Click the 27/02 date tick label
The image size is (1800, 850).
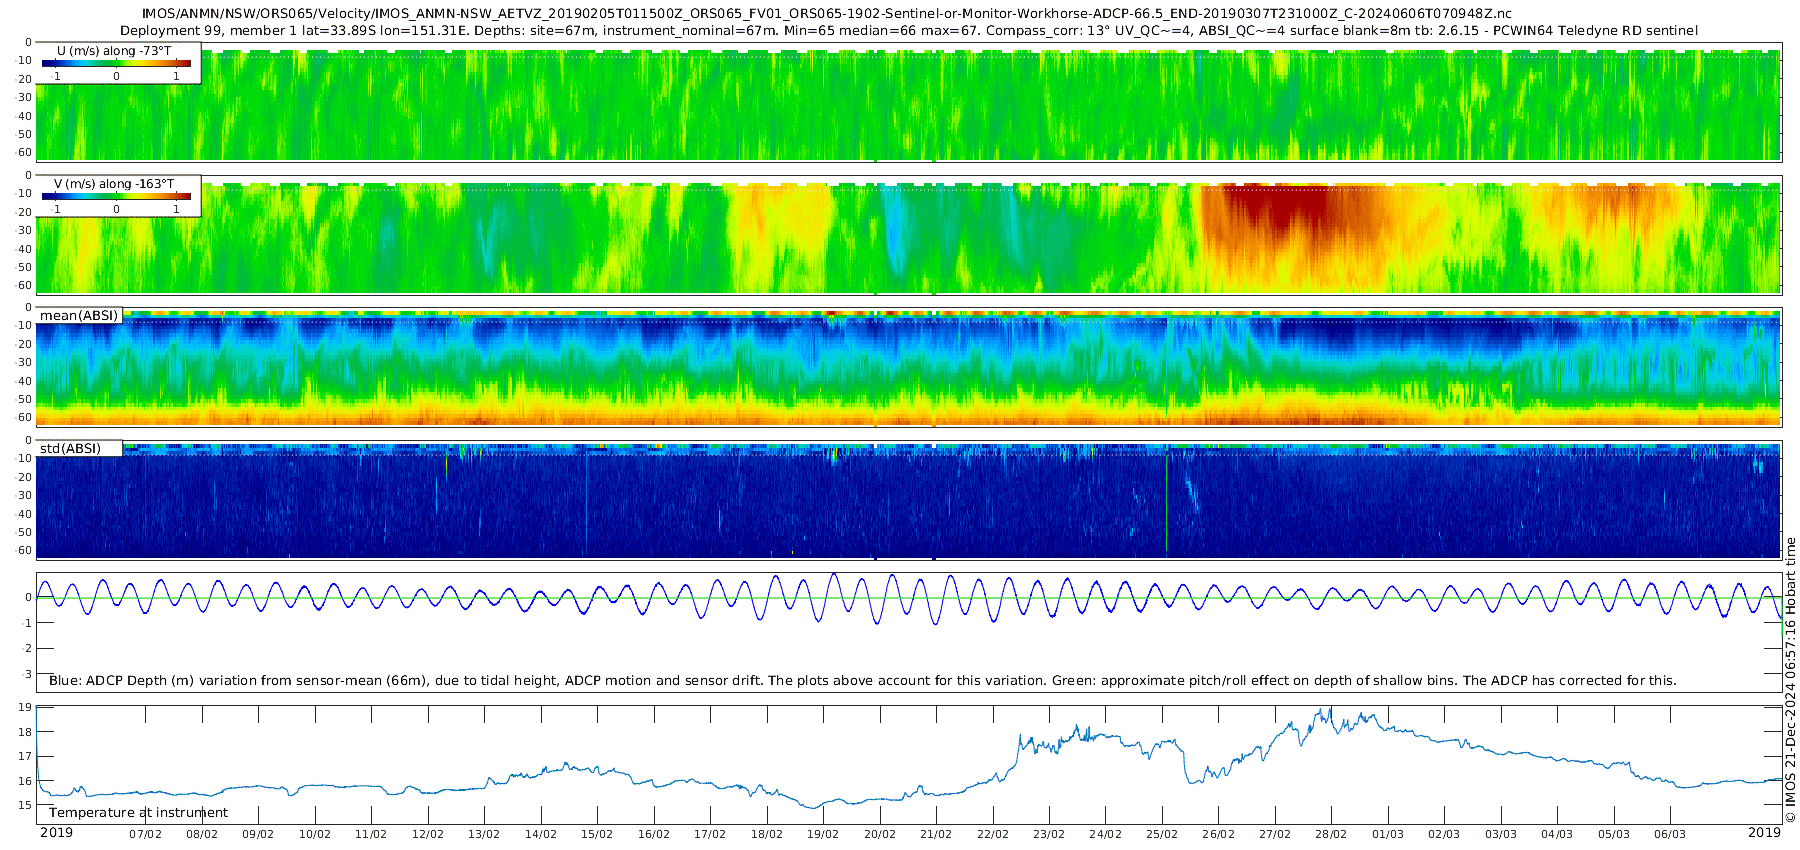1275,834
